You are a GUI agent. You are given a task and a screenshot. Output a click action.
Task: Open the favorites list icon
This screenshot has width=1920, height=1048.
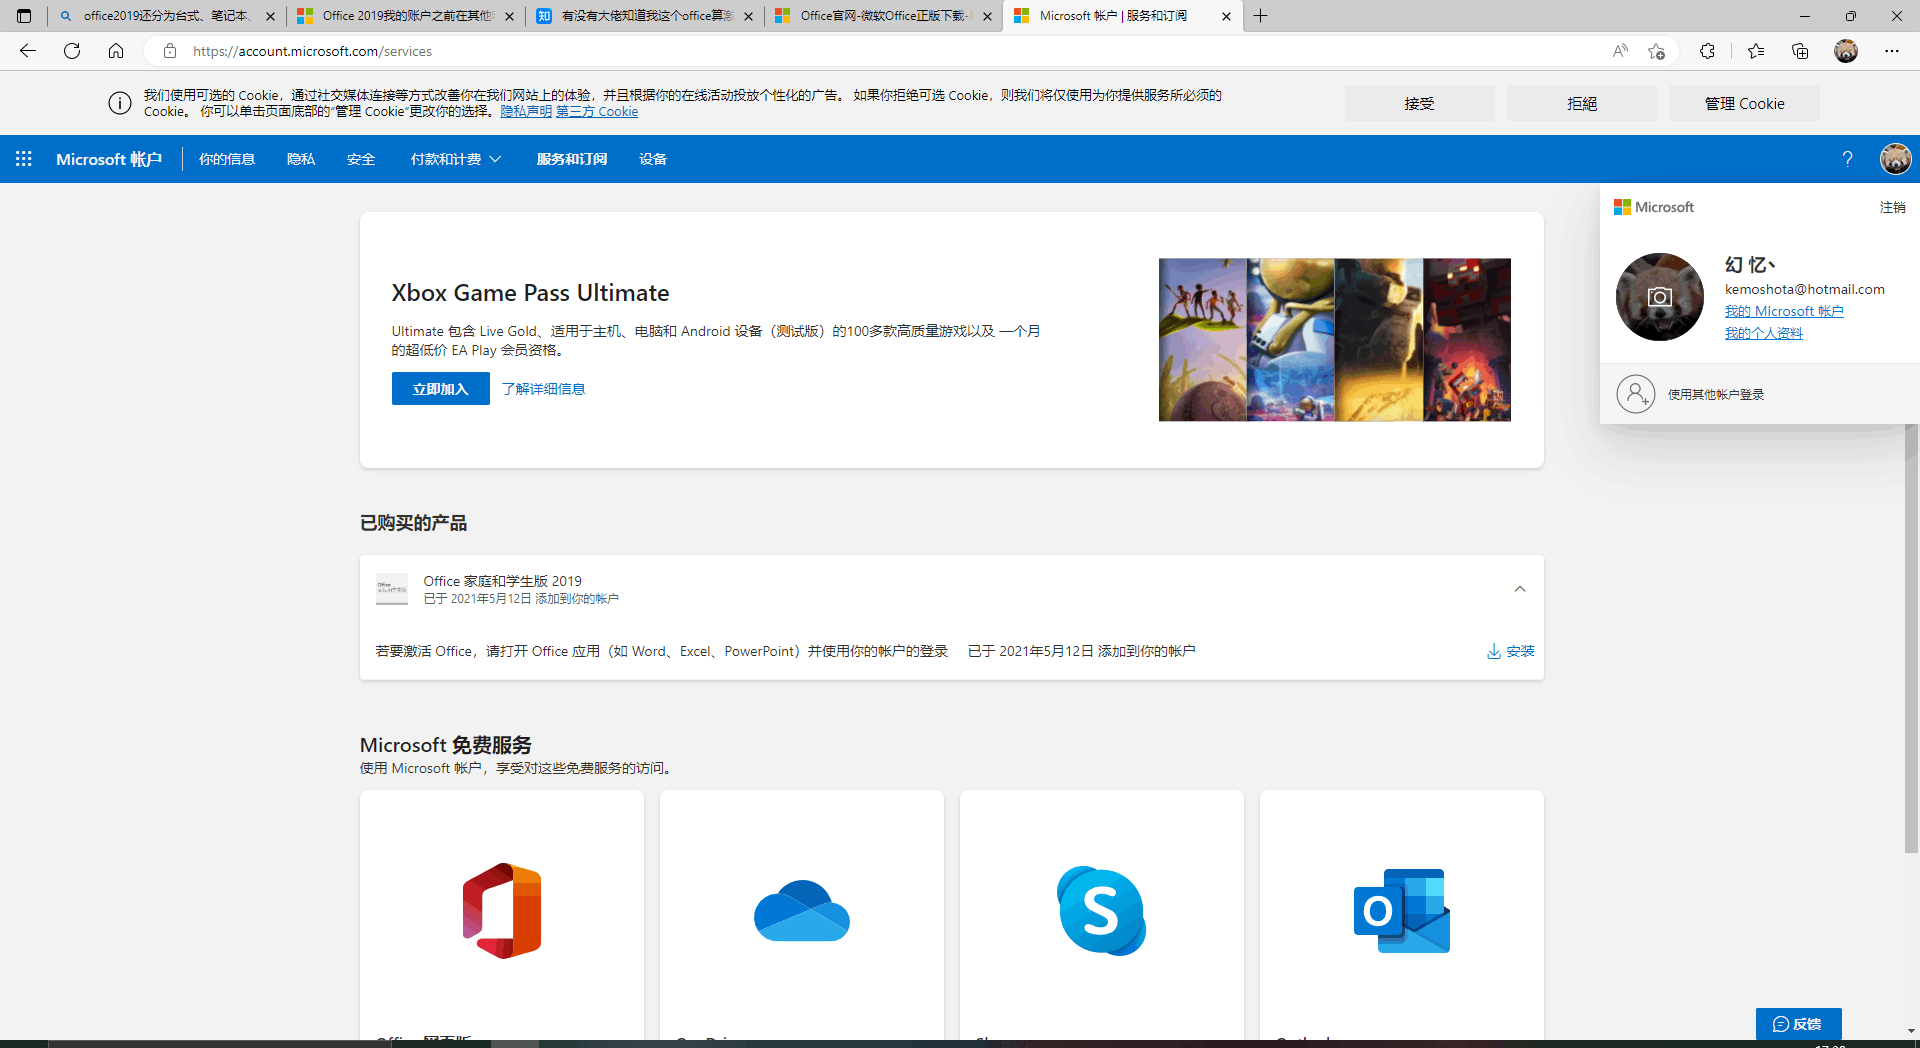pos(1756,51)
